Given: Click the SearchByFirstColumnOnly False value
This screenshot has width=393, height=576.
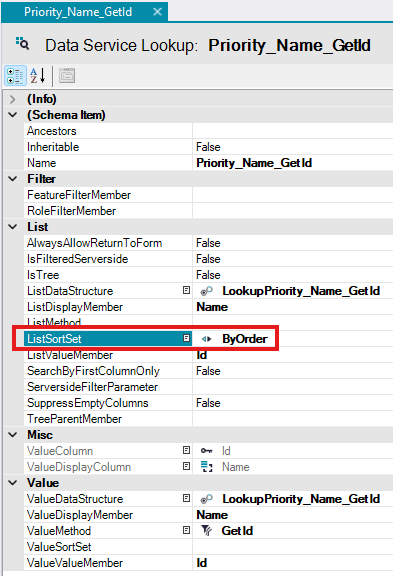Looking at the screenshot, I should point(208,371).
